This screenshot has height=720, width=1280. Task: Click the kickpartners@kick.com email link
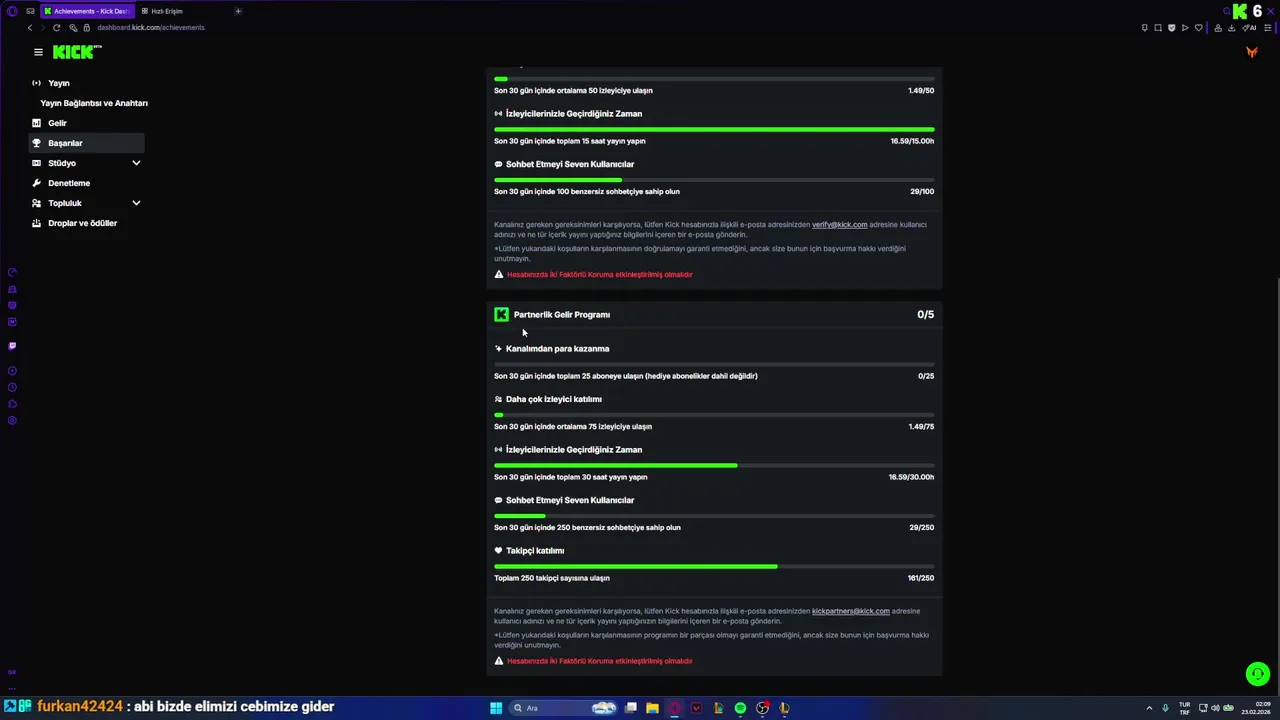[850, 611]
